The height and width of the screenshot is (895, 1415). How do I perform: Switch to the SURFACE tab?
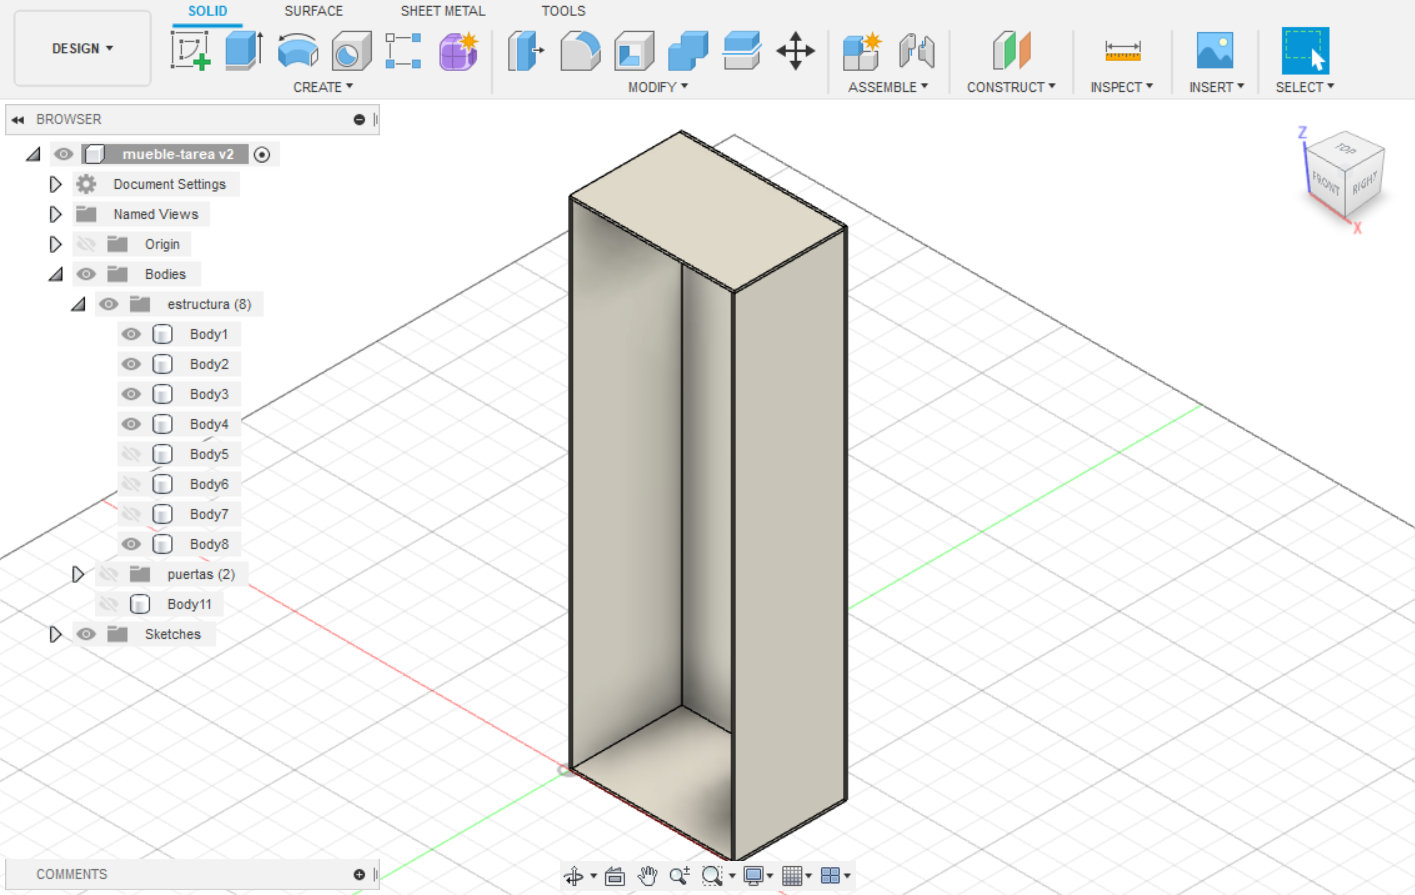pos(313,11)
